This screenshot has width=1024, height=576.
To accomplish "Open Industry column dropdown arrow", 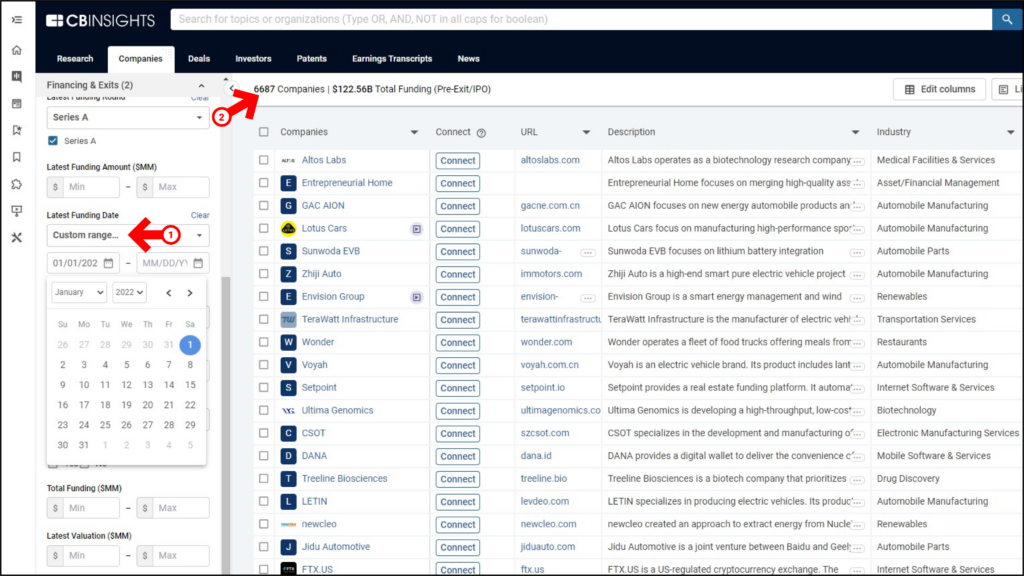I will tap(1010, 133).
